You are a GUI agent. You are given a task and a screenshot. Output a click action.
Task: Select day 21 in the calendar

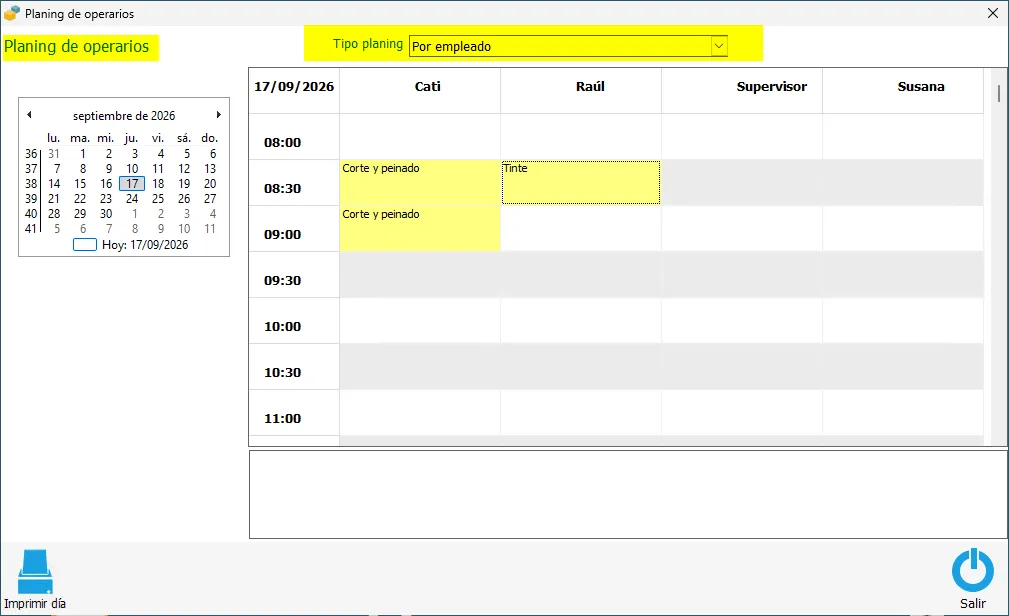(54, 199)
